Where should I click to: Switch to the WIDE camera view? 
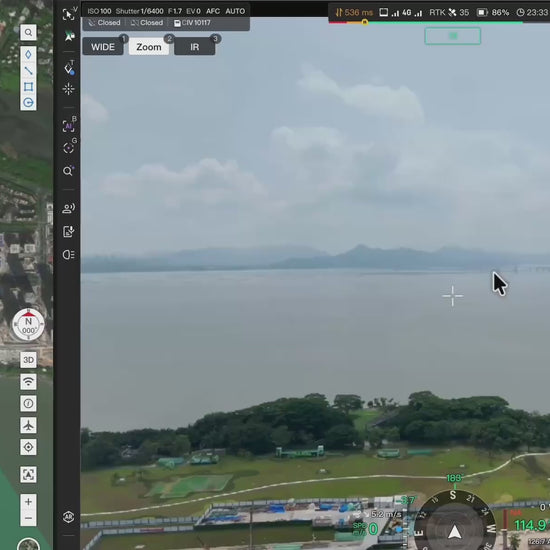point(103,47)
